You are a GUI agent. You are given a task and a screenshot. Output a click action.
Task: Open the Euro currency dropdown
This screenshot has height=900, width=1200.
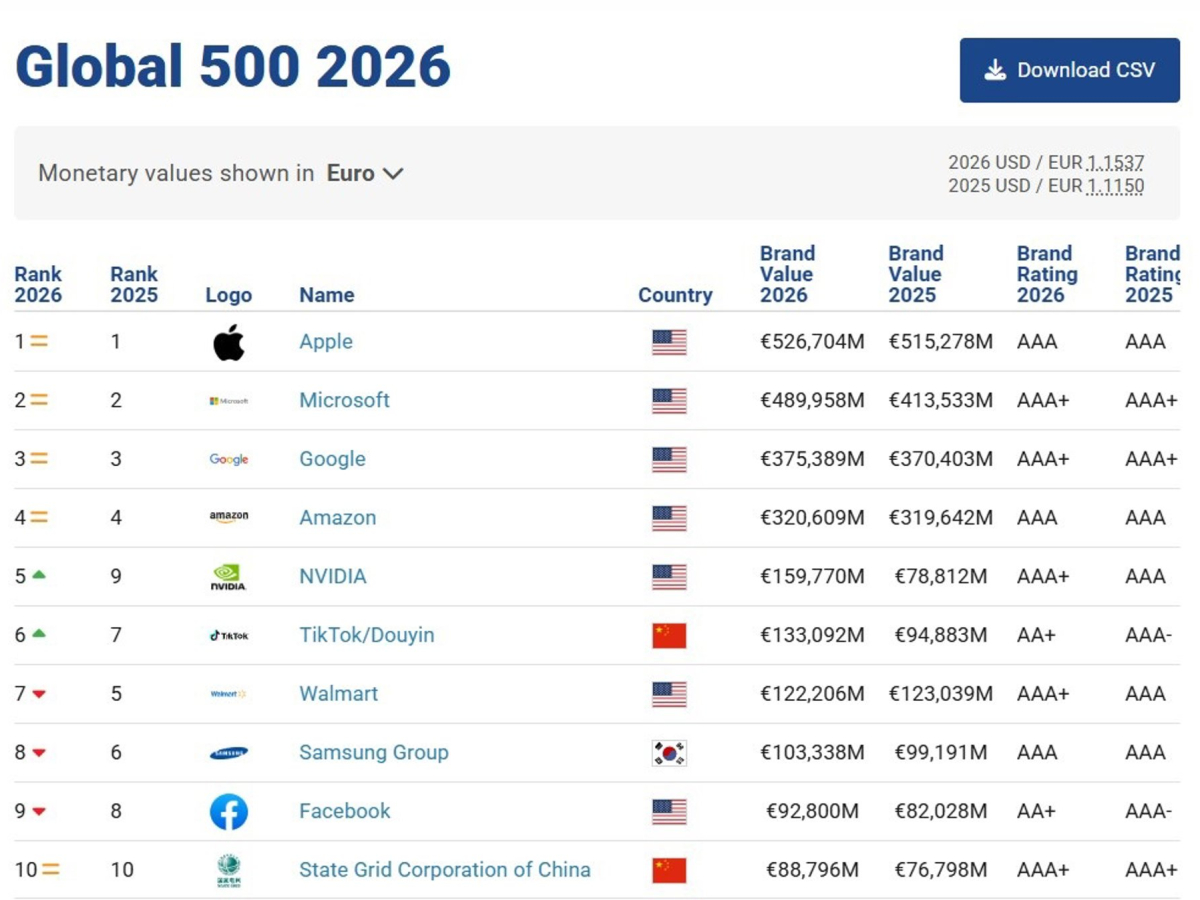[x=365, y=173]
